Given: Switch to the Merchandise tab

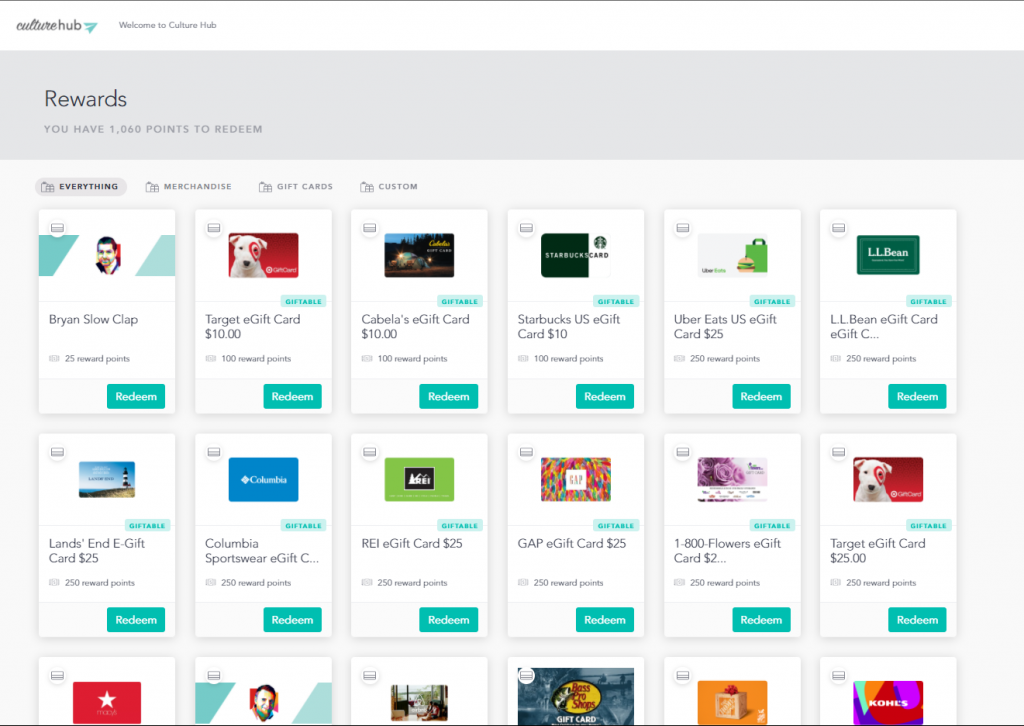Looking at the screenshot, I should tap(189, 187).
